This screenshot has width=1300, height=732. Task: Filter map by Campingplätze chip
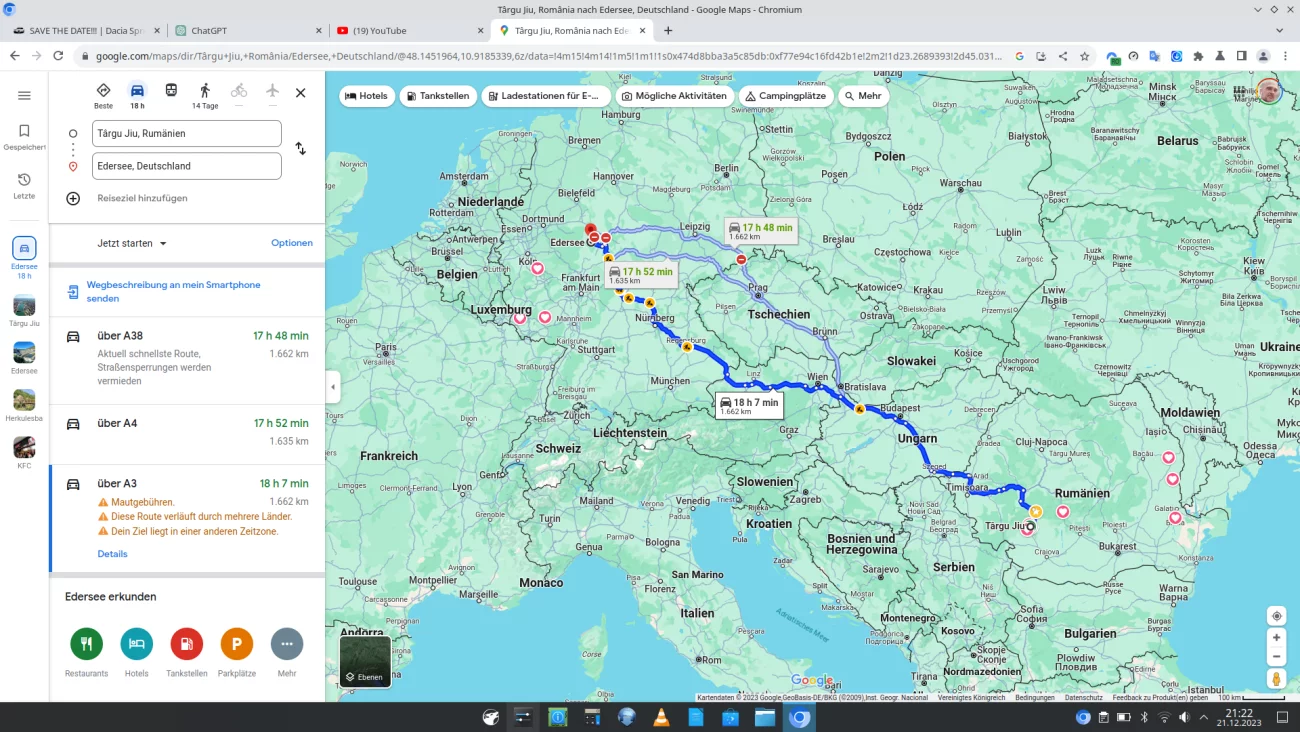point(785,96)
